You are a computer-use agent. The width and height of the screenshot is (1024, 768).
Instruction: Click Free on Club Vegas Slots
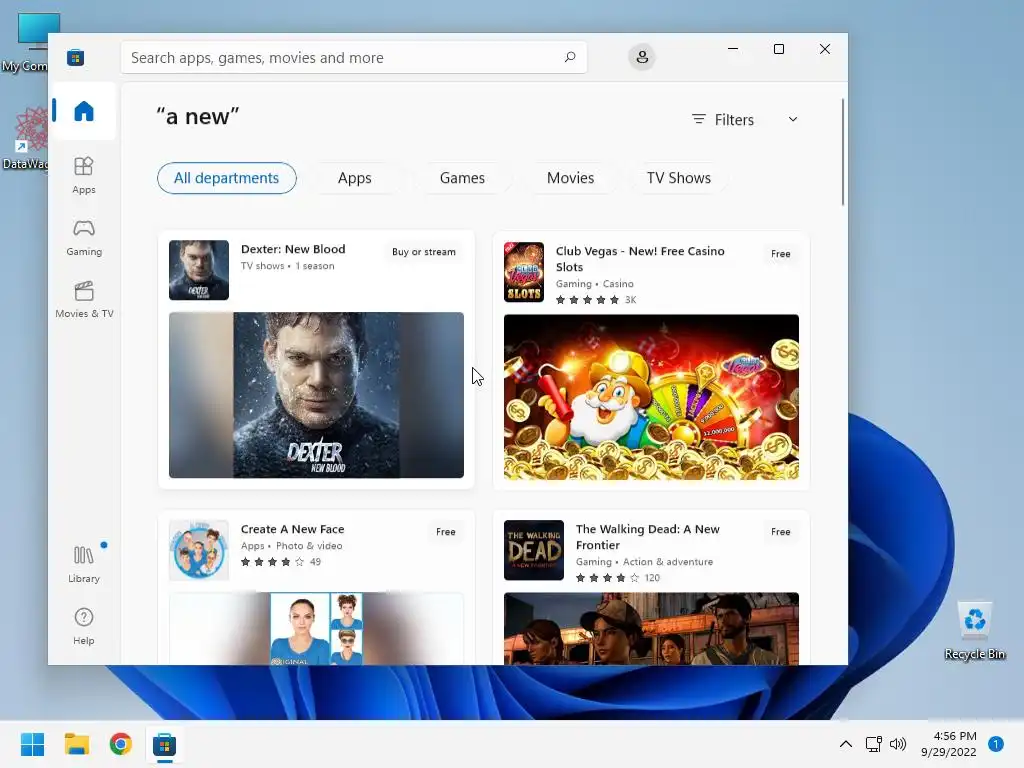coord(780,254)
